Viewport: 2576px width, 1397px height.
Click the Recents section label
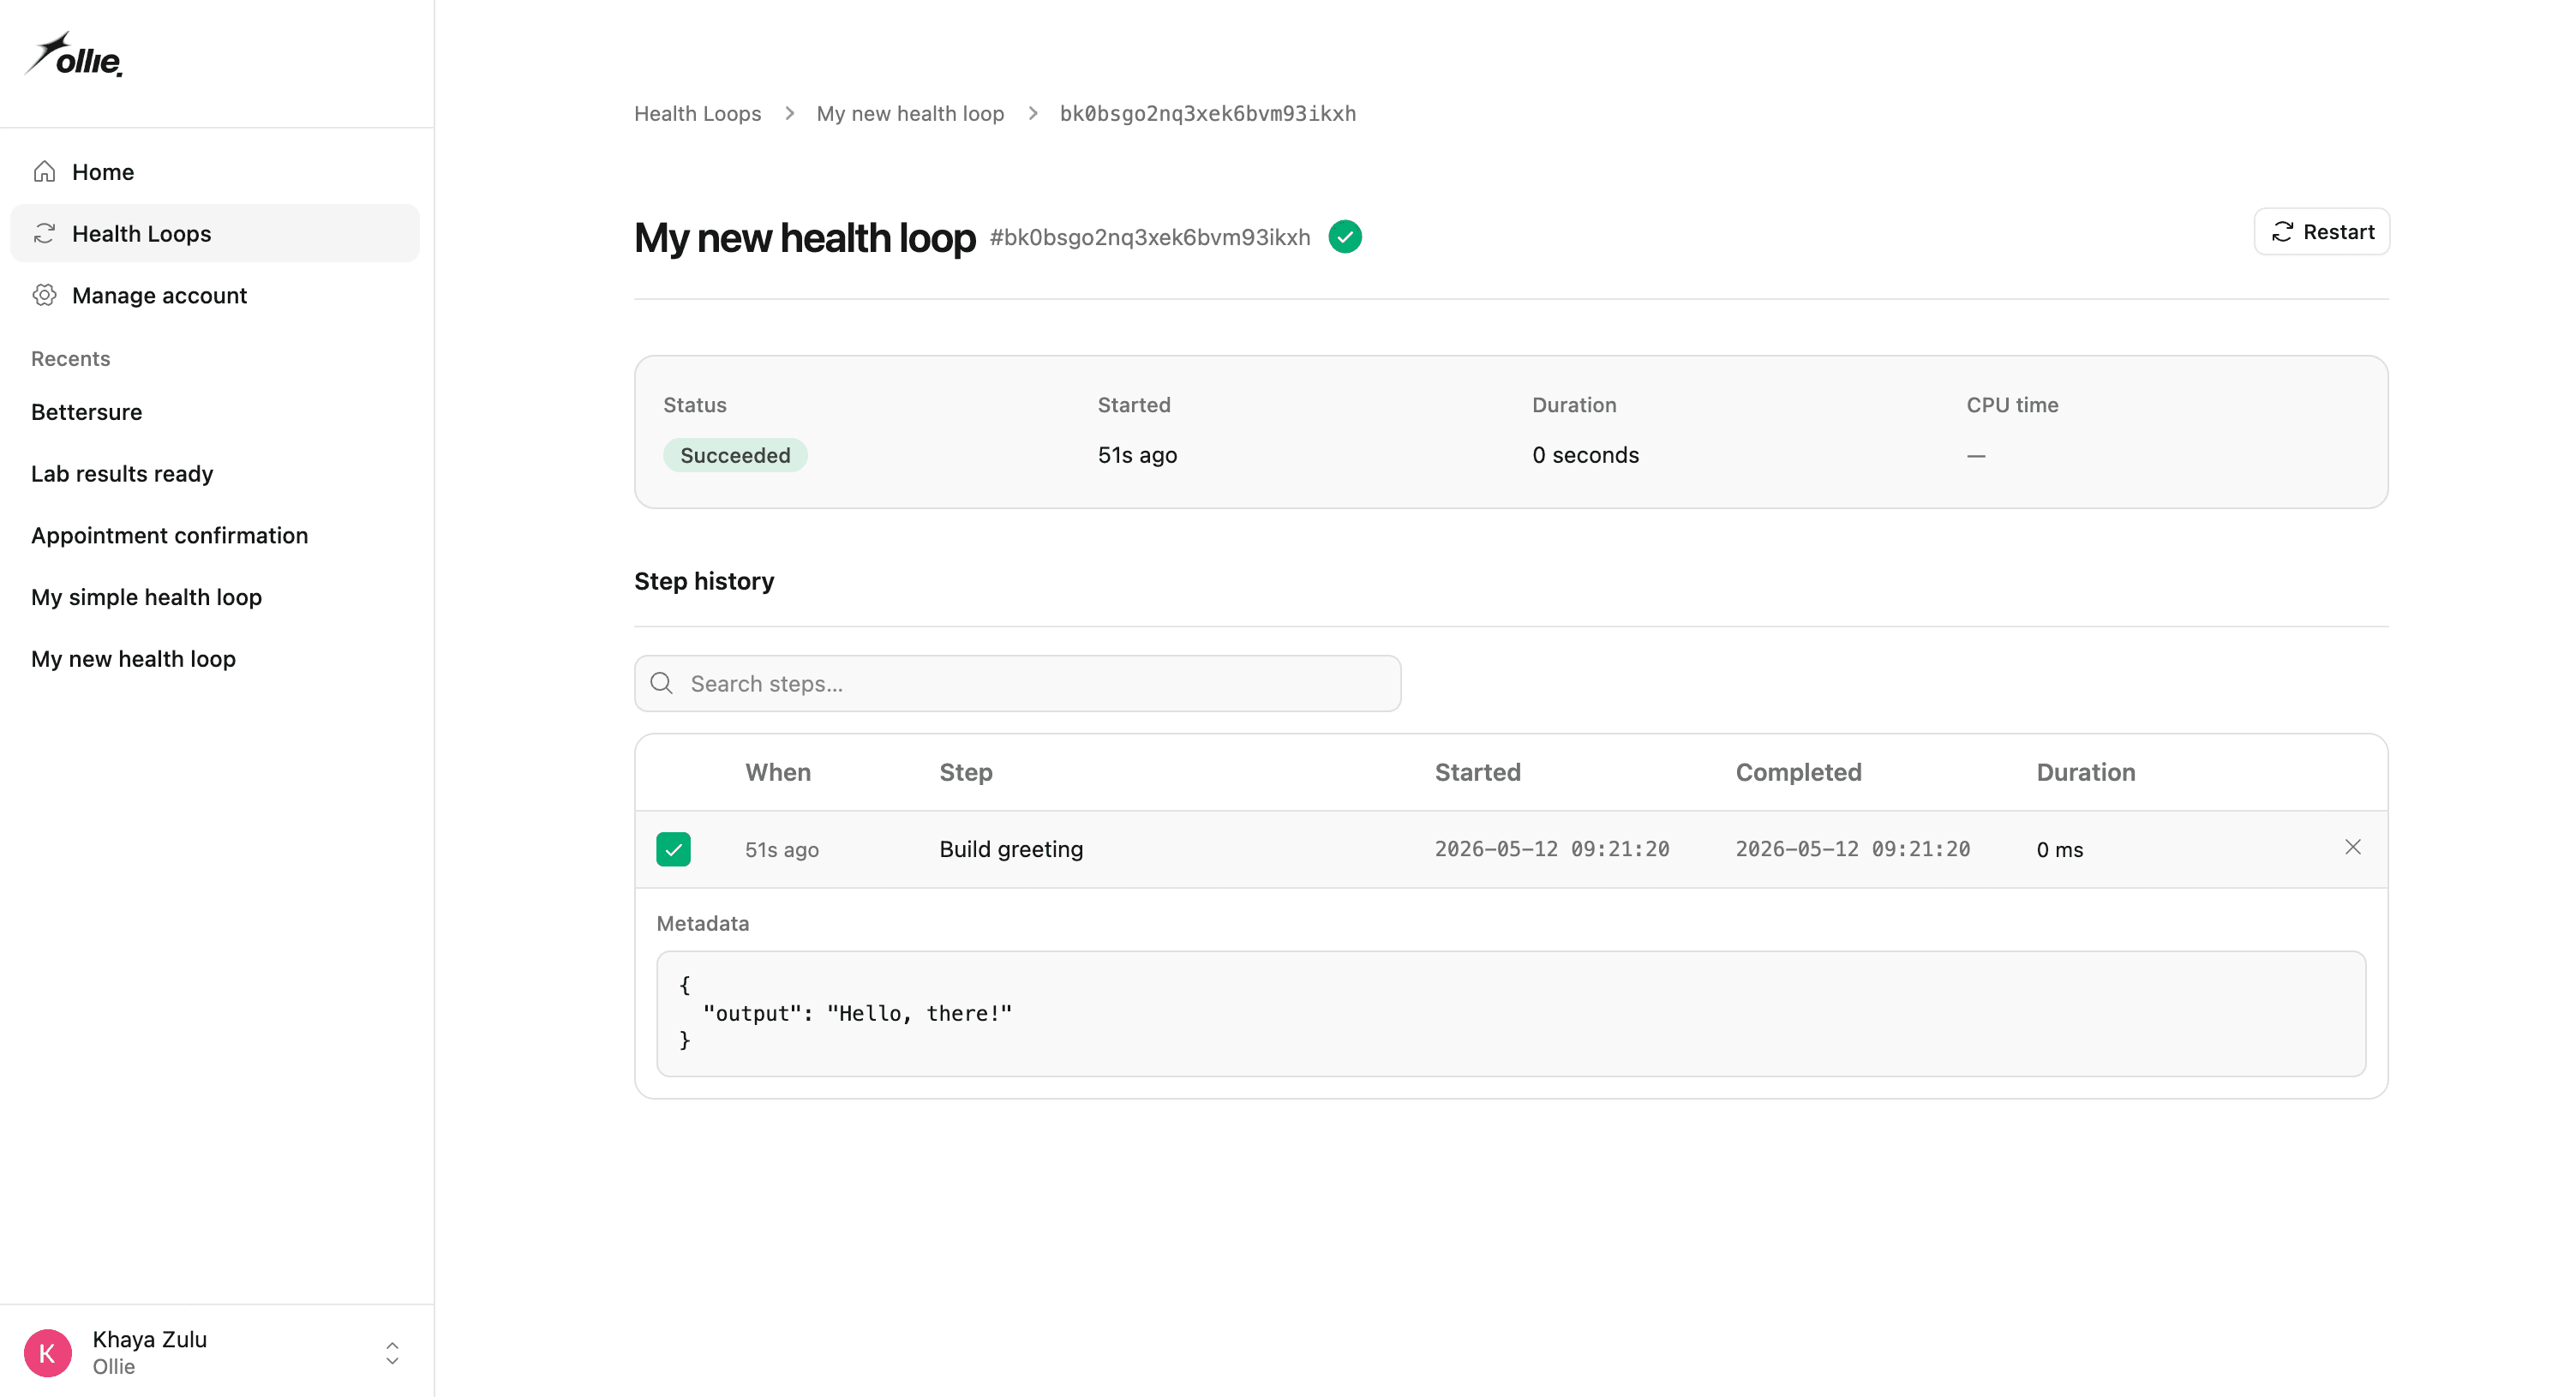point(71,359)
